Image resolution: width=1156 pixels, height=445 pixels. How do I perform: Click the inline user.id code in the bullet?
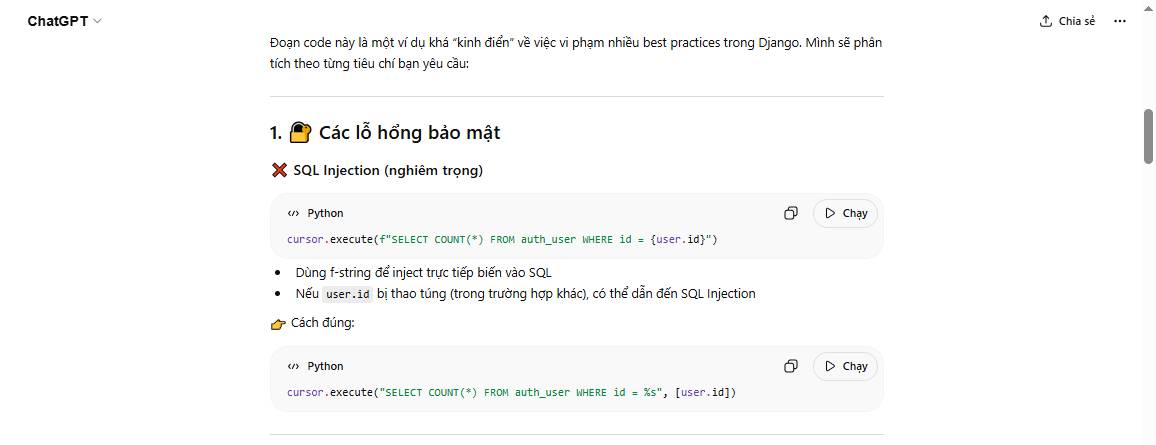click(348, 294)
